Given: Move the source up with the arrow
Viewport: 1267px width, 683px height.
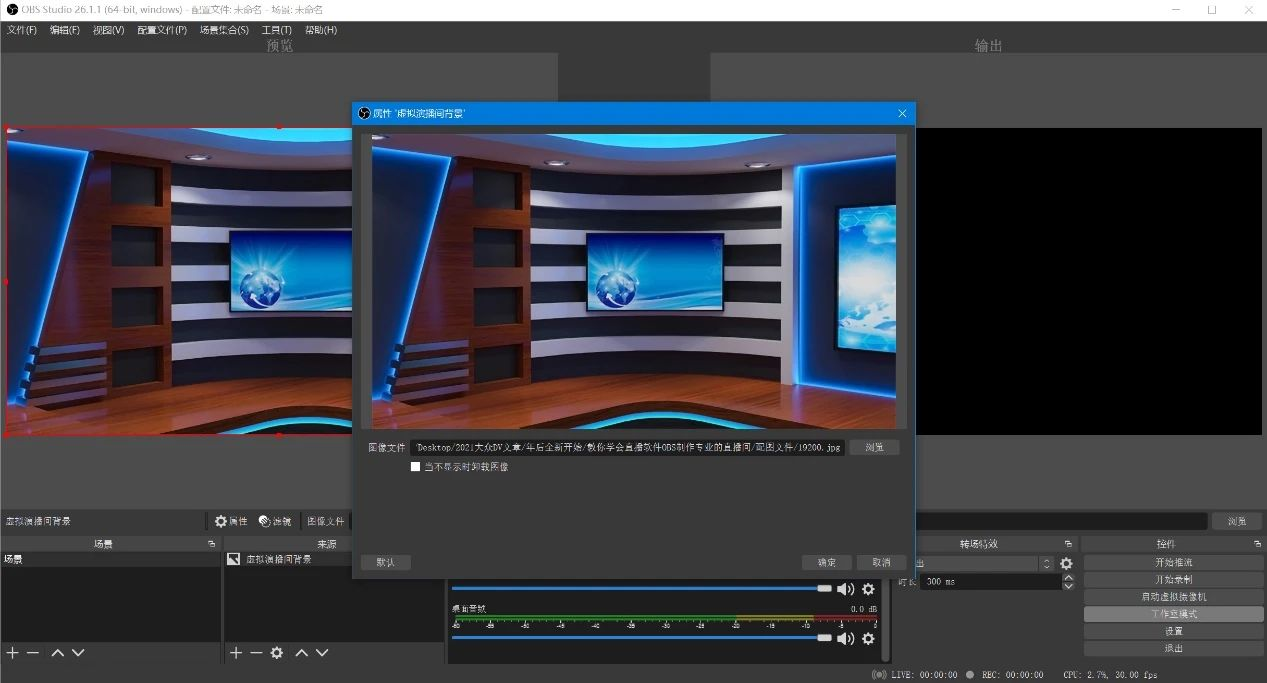Looking at the screenshot, I should pos(301,653).
